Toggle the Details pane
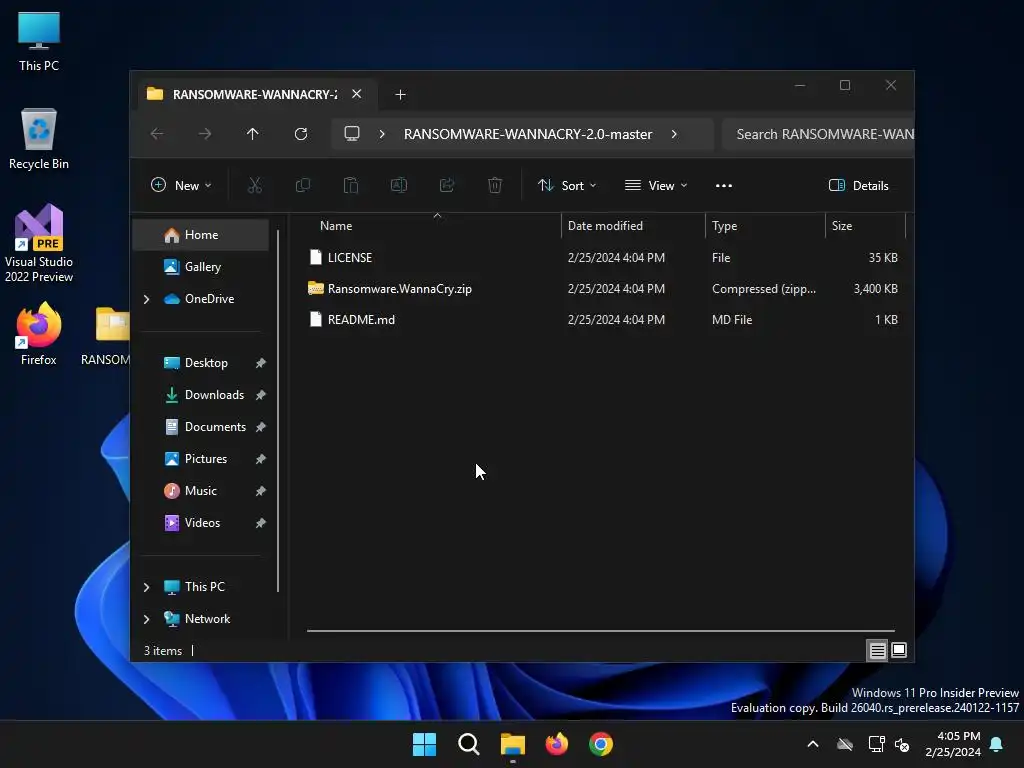This screenshot has width=1024, height=768. tap(858, 185)
